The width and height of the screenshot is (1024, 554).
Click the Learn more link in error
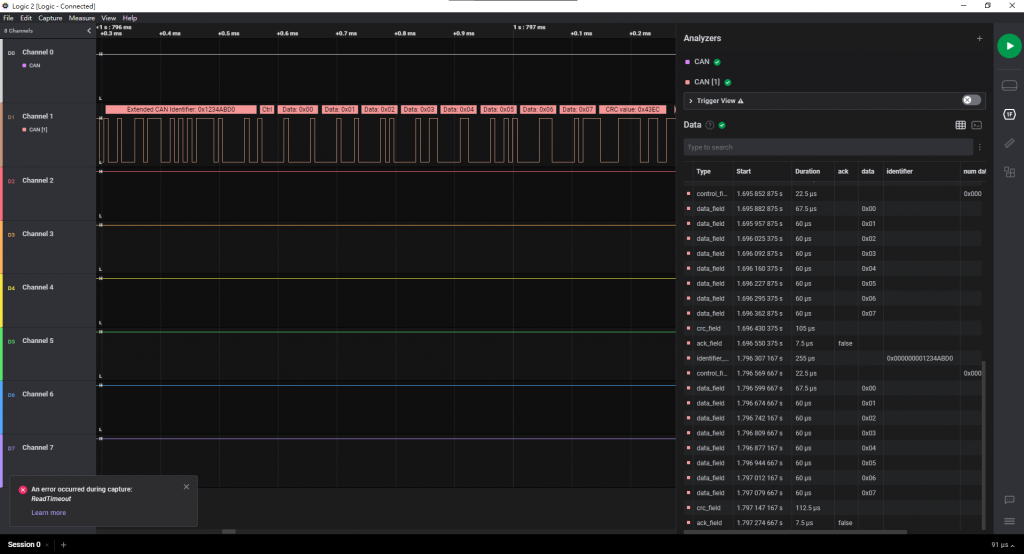tap(48, 512)
